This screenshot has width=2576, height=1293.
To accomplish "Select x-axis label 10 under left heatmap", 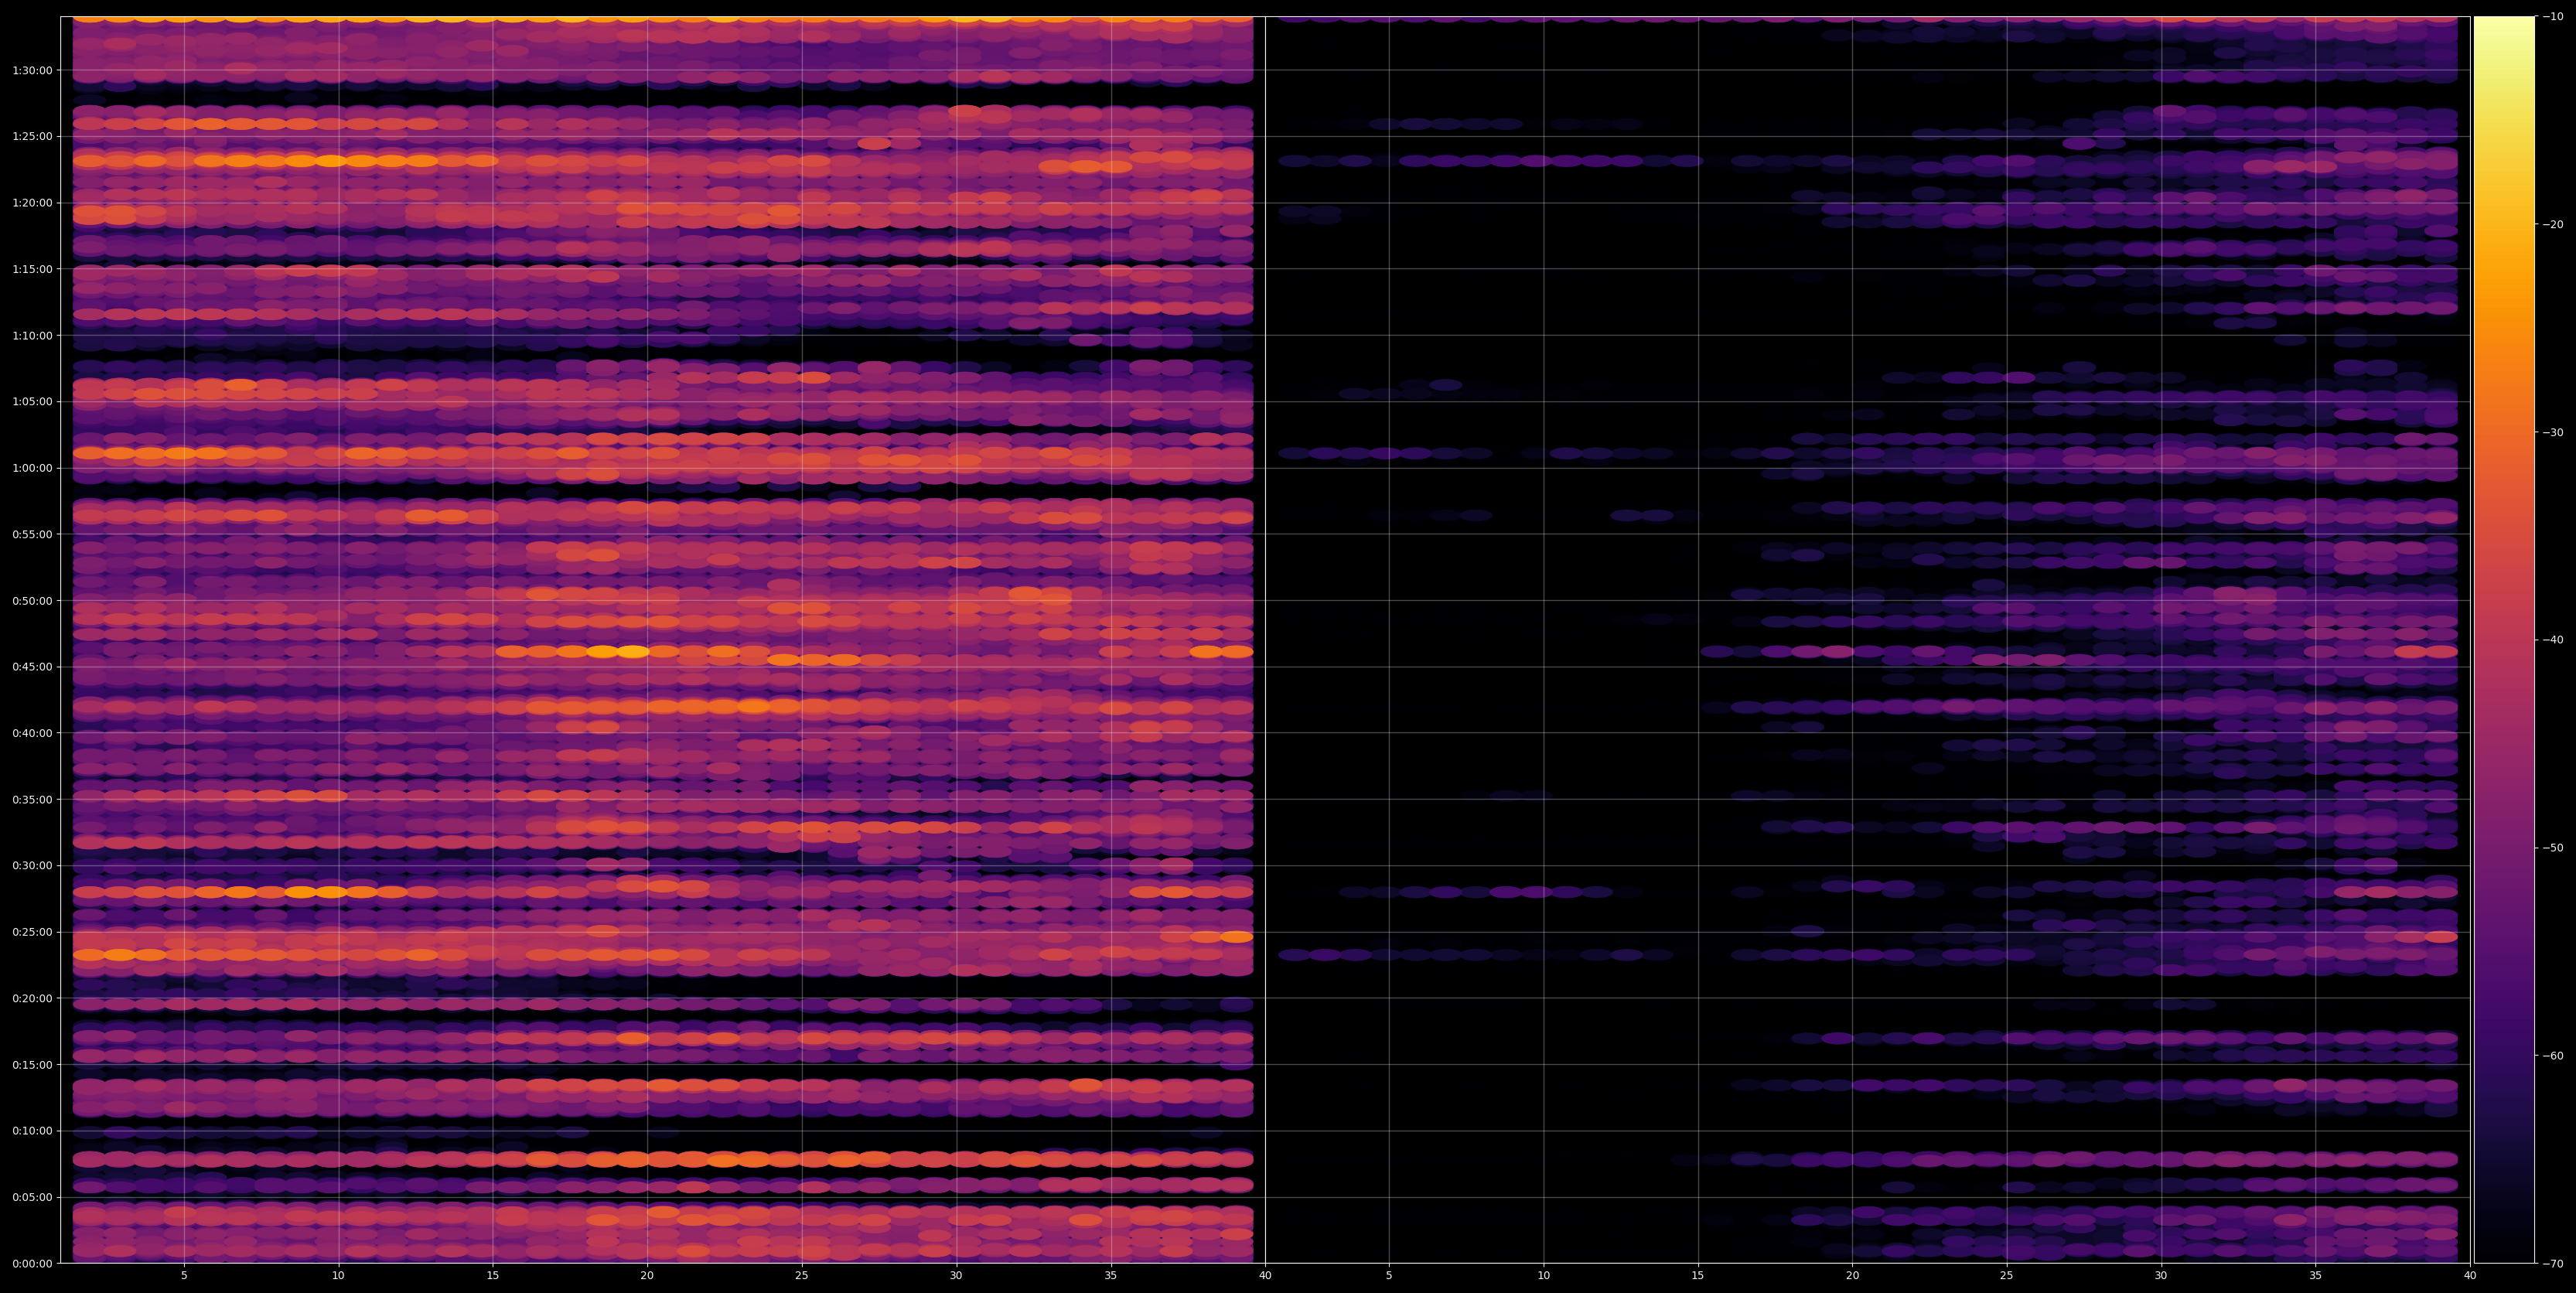I will [x=338, y=1276].
